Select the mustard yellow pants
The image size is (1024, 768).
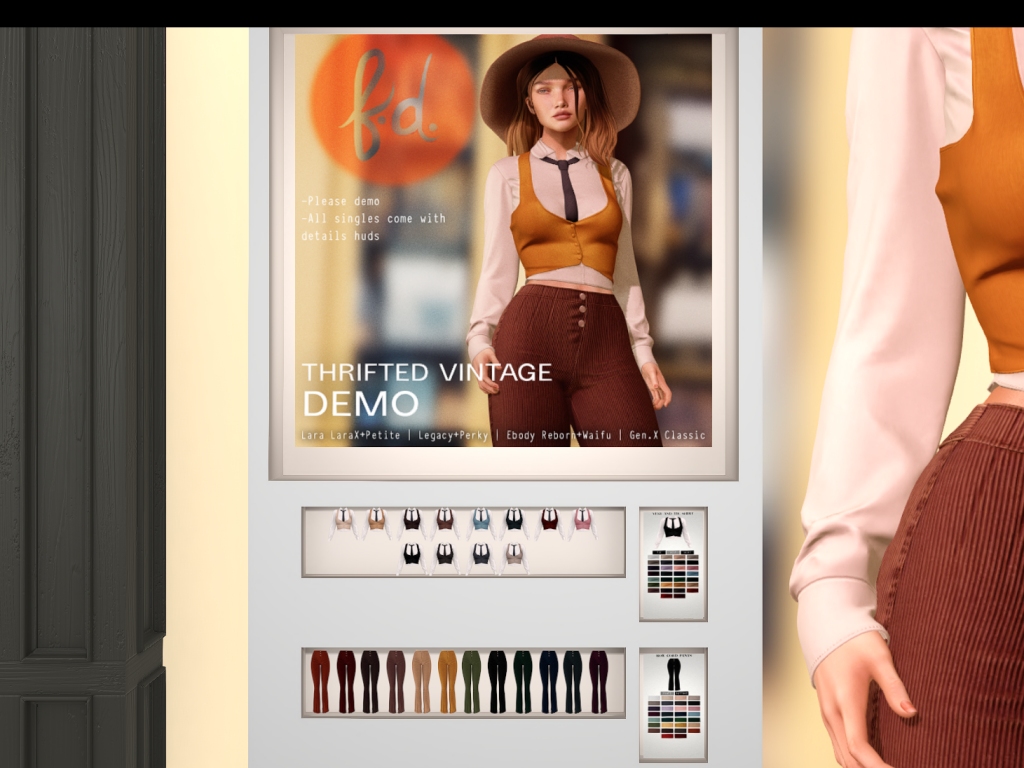(x=446, y=681)
